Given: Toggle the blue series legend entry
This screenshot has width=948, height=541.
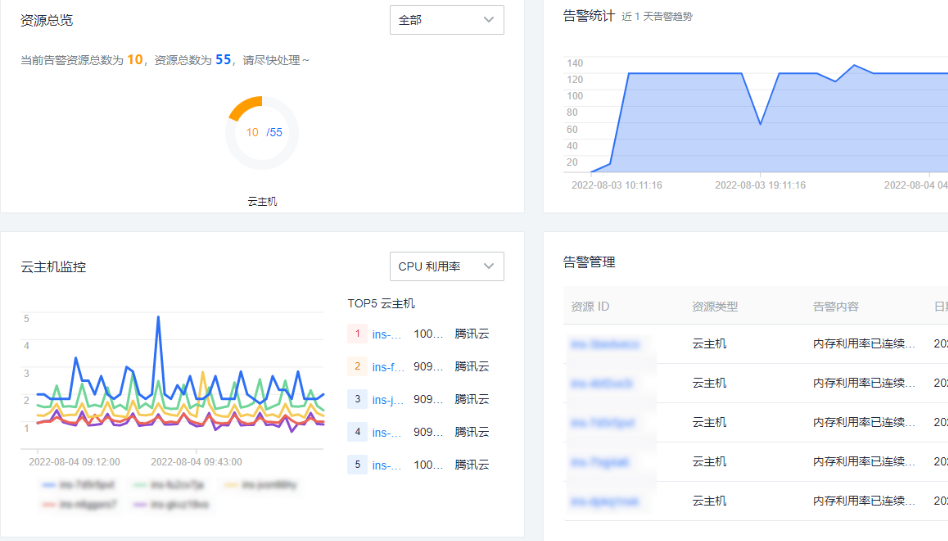Looking at the screenshot, I should coord(79,485).
